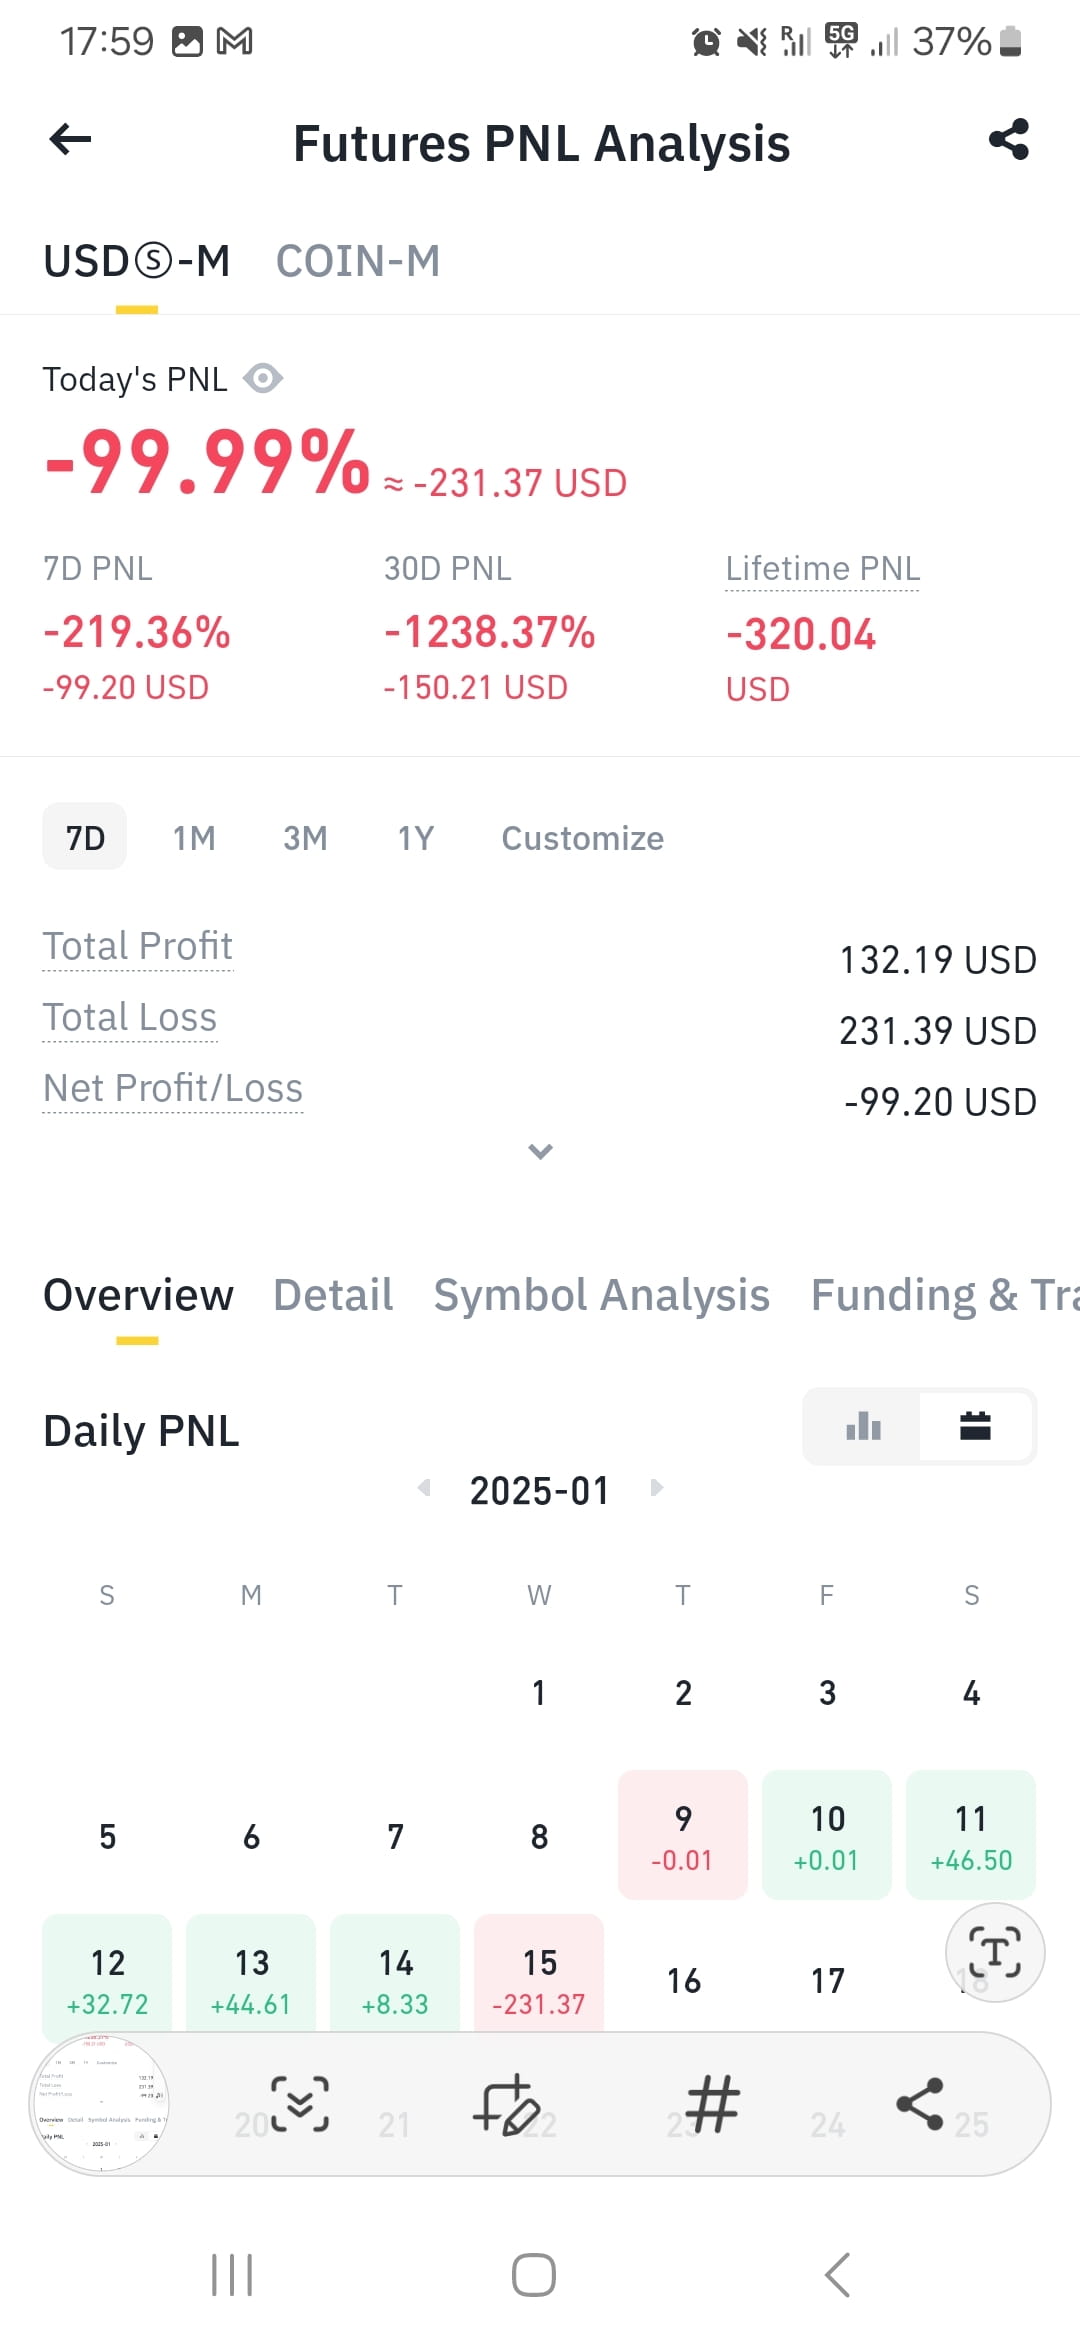The width and height of the screenshot is (1080, 2340).
Task: Open the COIN-M tab
Action: [358, 261]
